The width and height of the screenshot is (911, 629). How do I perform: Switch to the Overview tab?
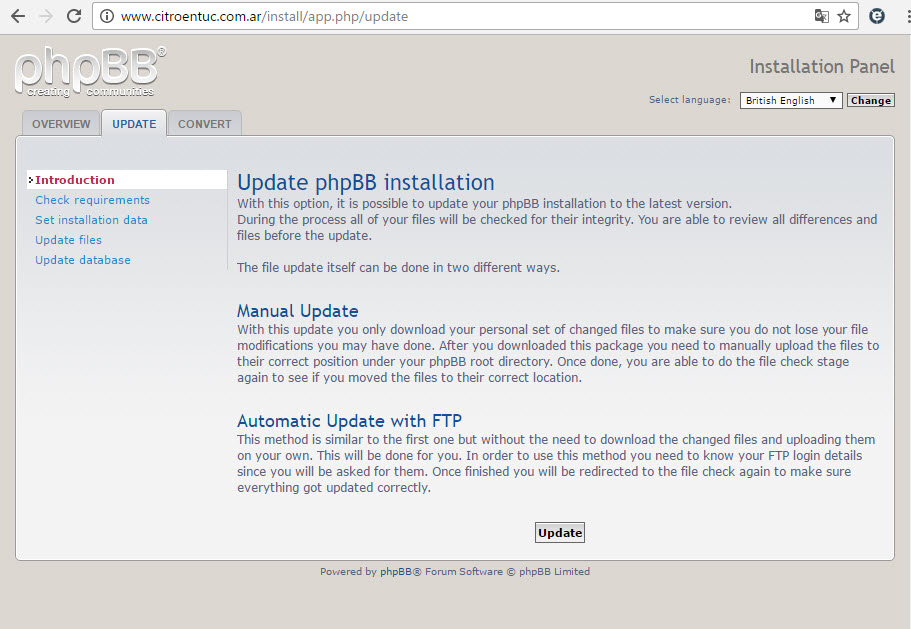pyautogui.click(x=61, y=124)
